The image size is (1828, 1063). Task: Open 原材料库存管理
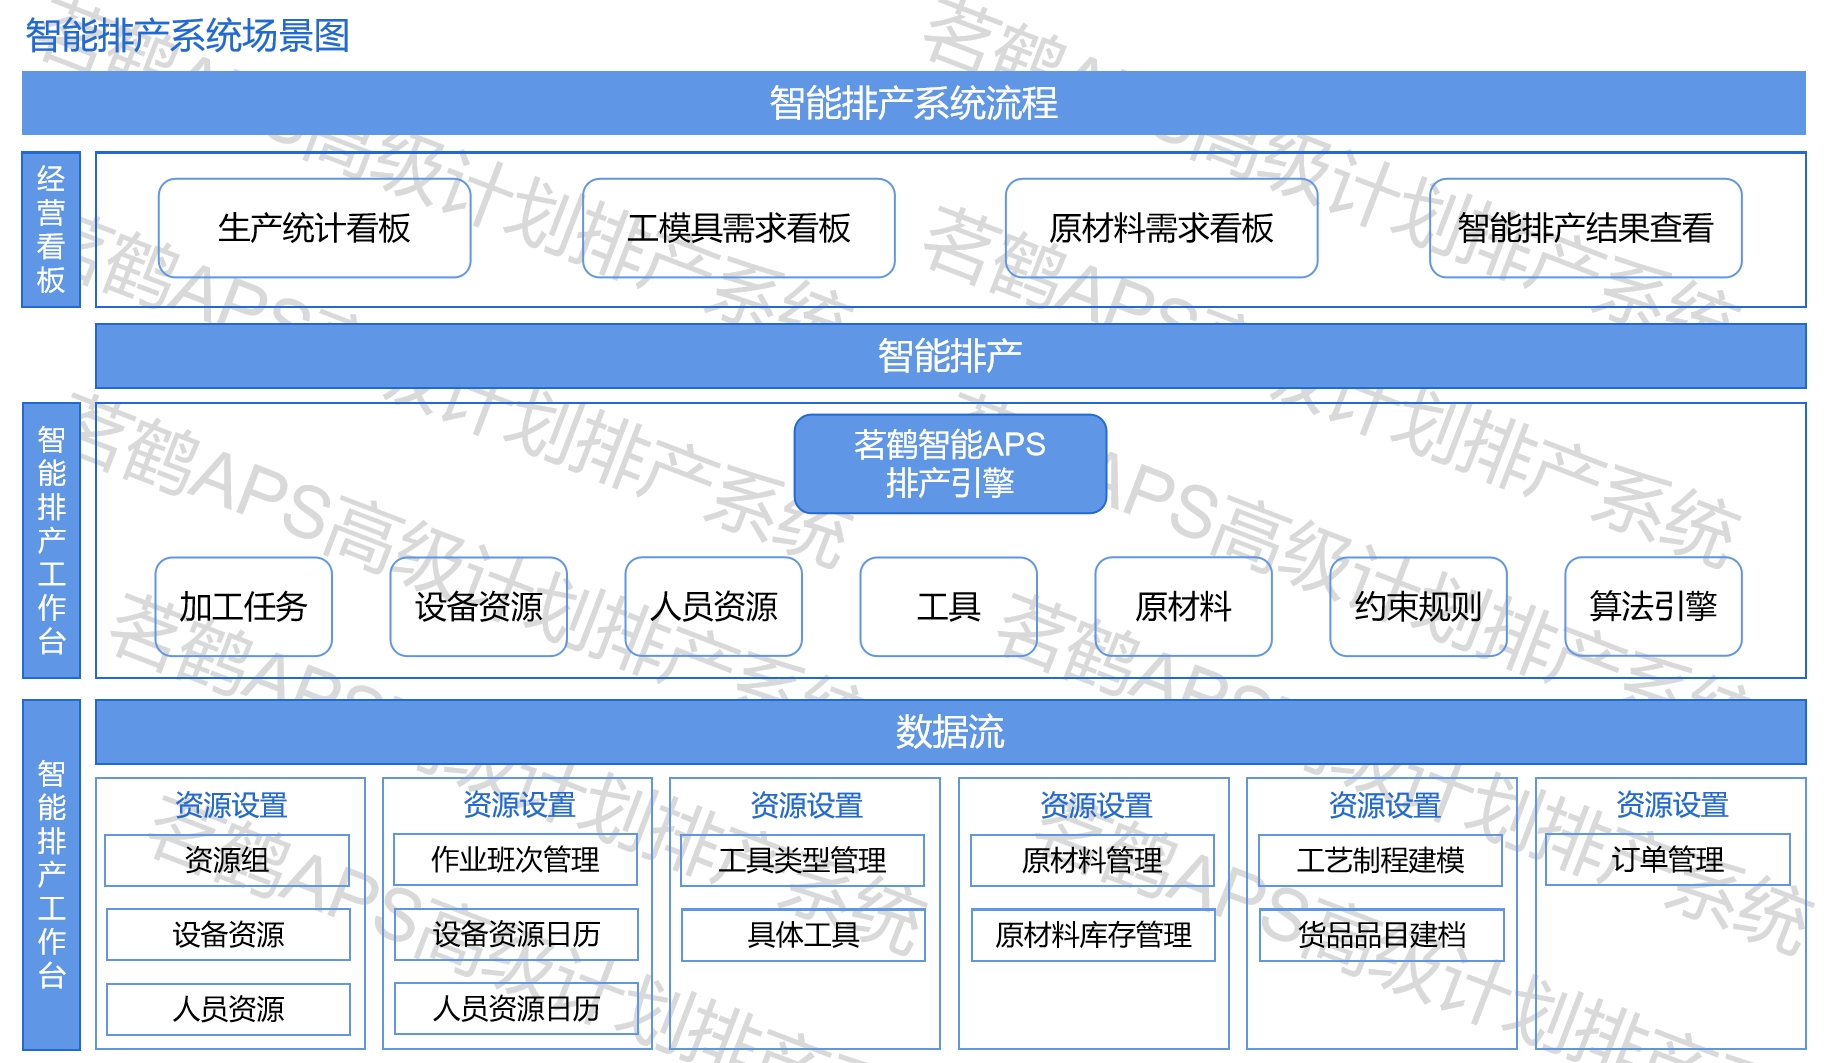1093,935
